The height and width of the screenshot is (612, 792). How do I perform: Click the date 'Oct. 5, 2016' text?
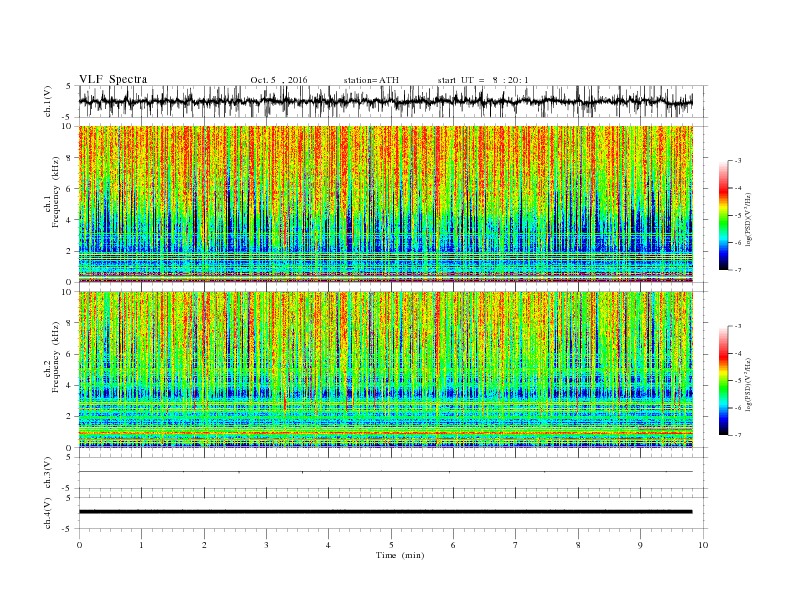[x=279, y=80]
